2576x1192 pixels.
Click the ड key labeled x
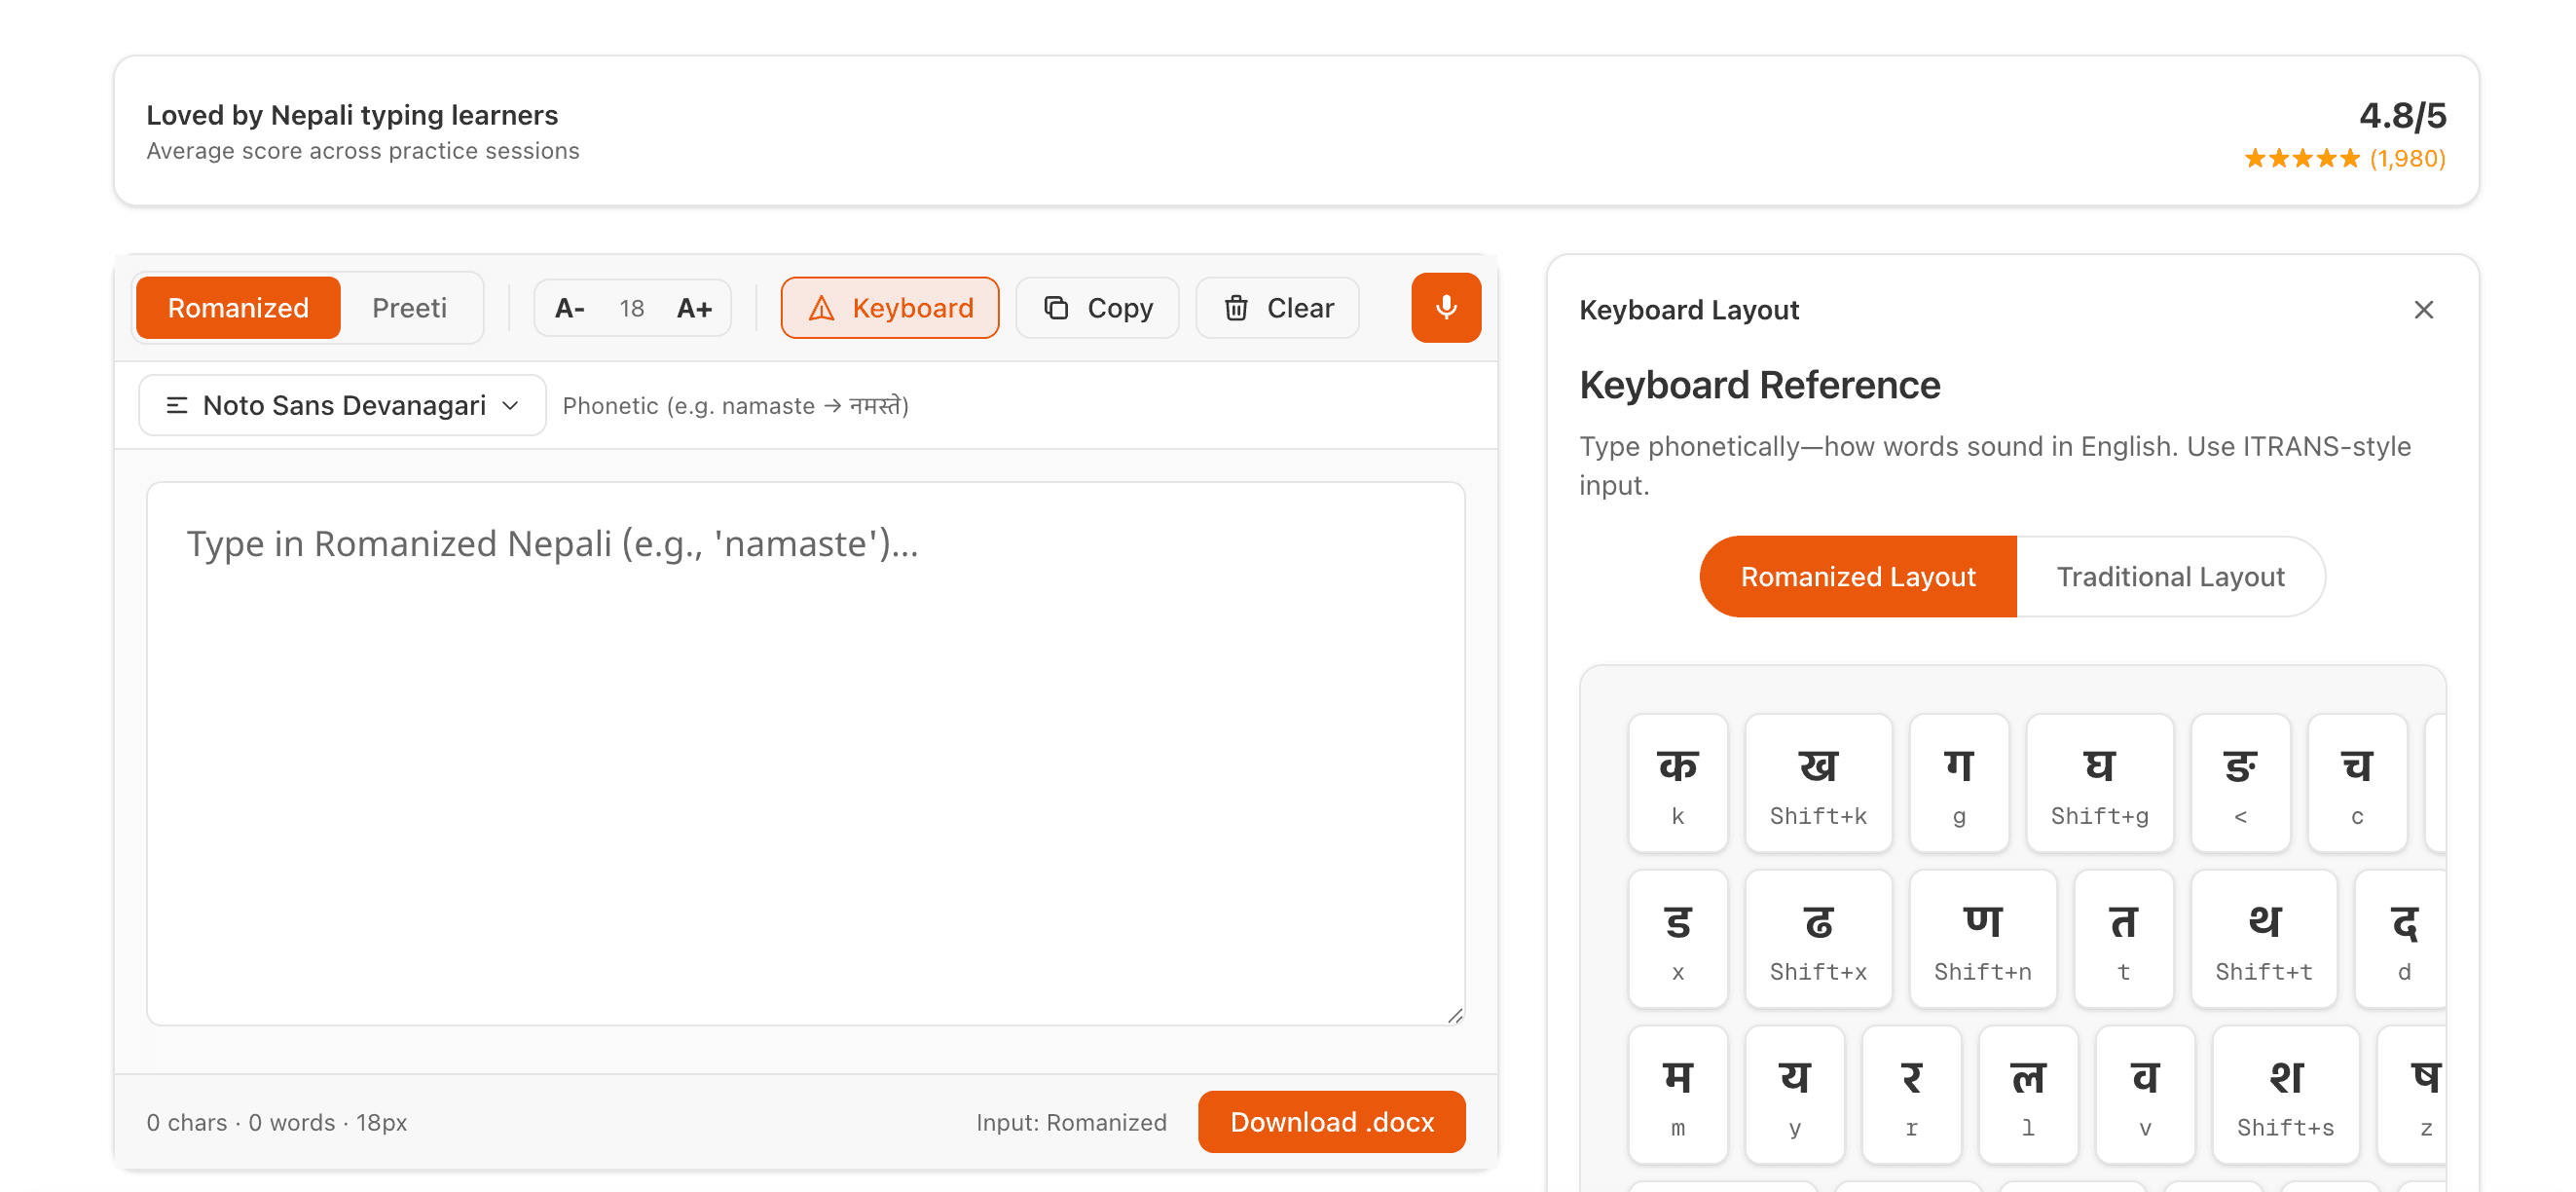tap(1677, 939)
